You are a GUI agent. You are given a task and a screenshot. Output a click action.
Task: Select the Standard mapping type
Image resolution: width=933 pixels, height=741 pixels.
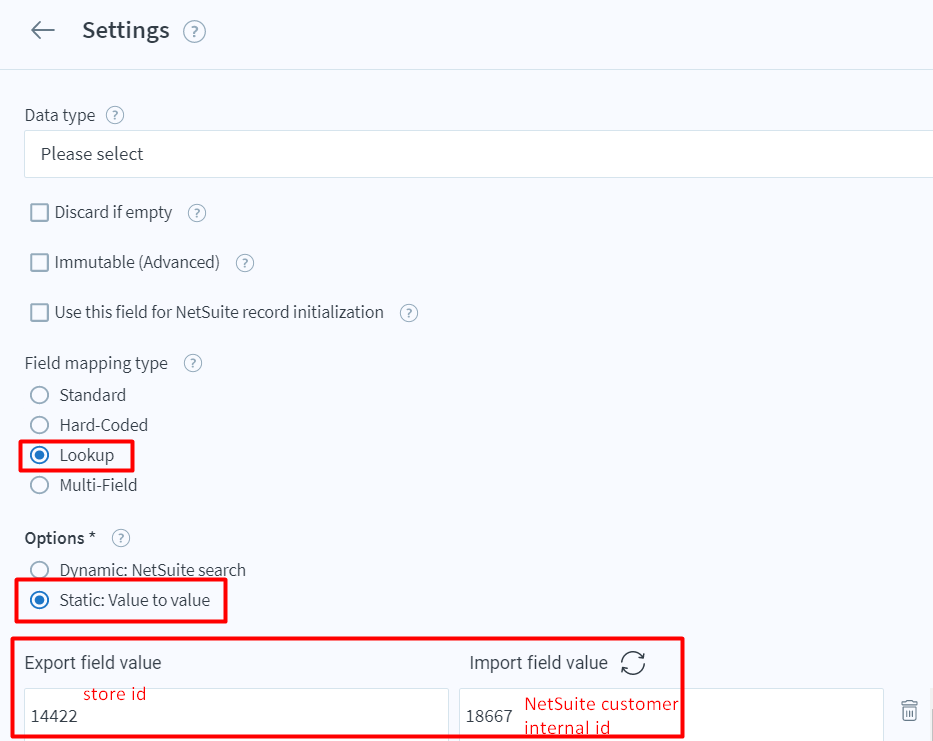point(39,395)
